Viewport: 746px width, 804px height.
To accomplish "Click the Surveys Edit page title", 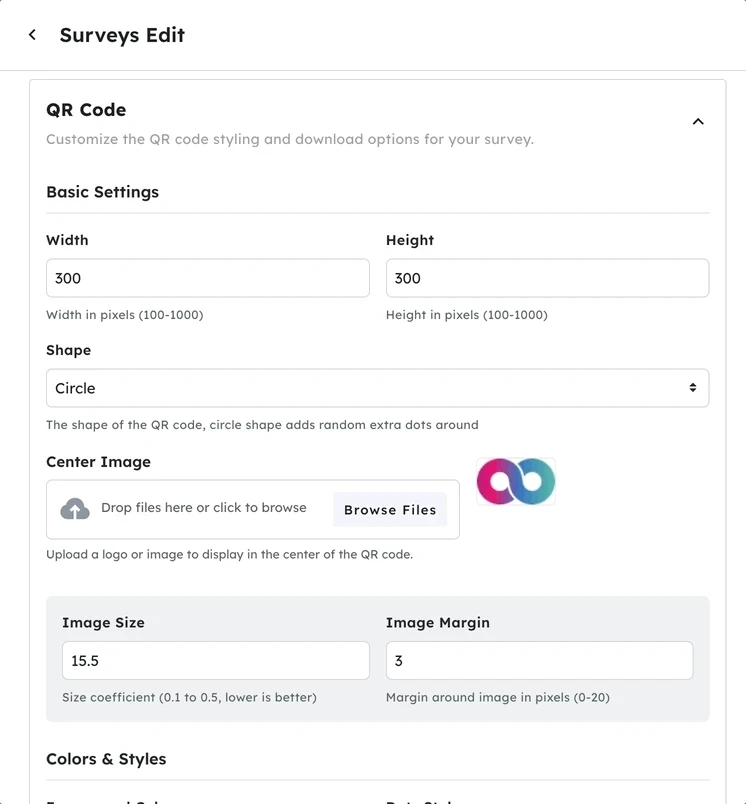I will (x=122, y=35).
